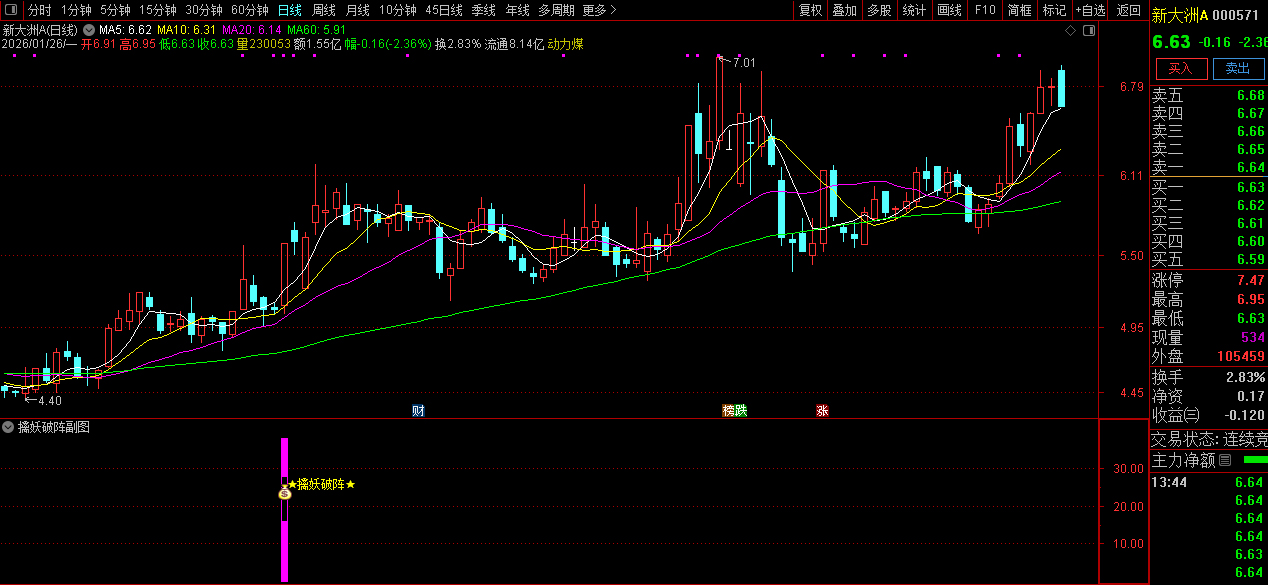Viewport: 1268px width, 585px height.
Task: Click the diamond icon above the chart
Action: [1070, 31]
